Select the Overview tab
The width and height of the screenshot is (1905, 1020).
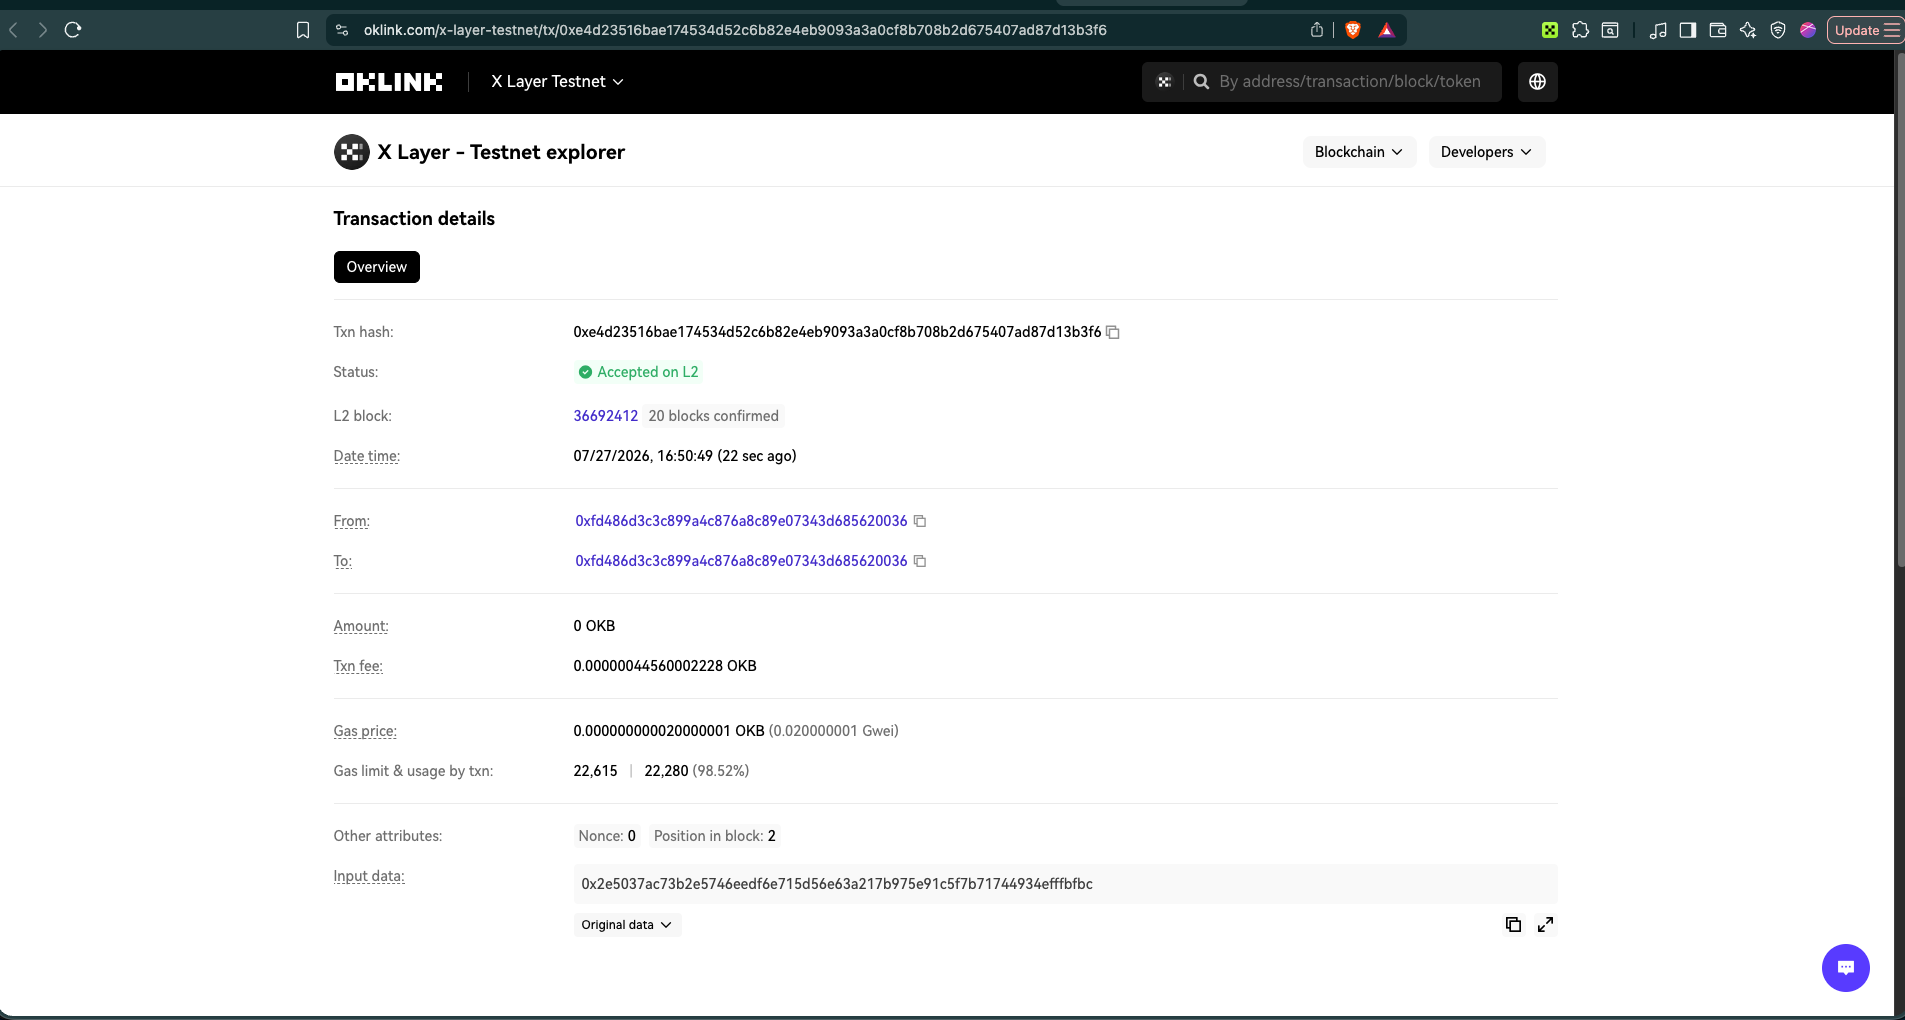pos(377,267)
